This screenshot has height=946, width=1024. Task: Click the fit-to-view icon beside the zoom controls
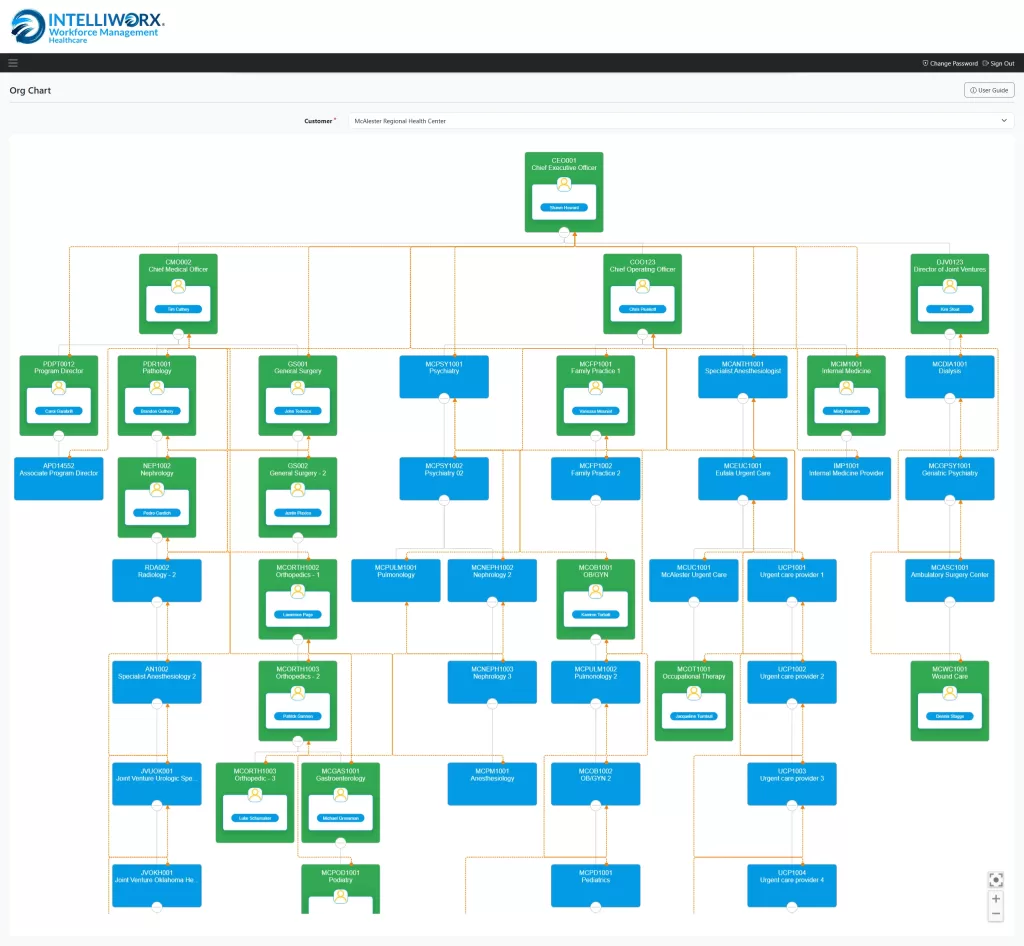tap(995, 879)
